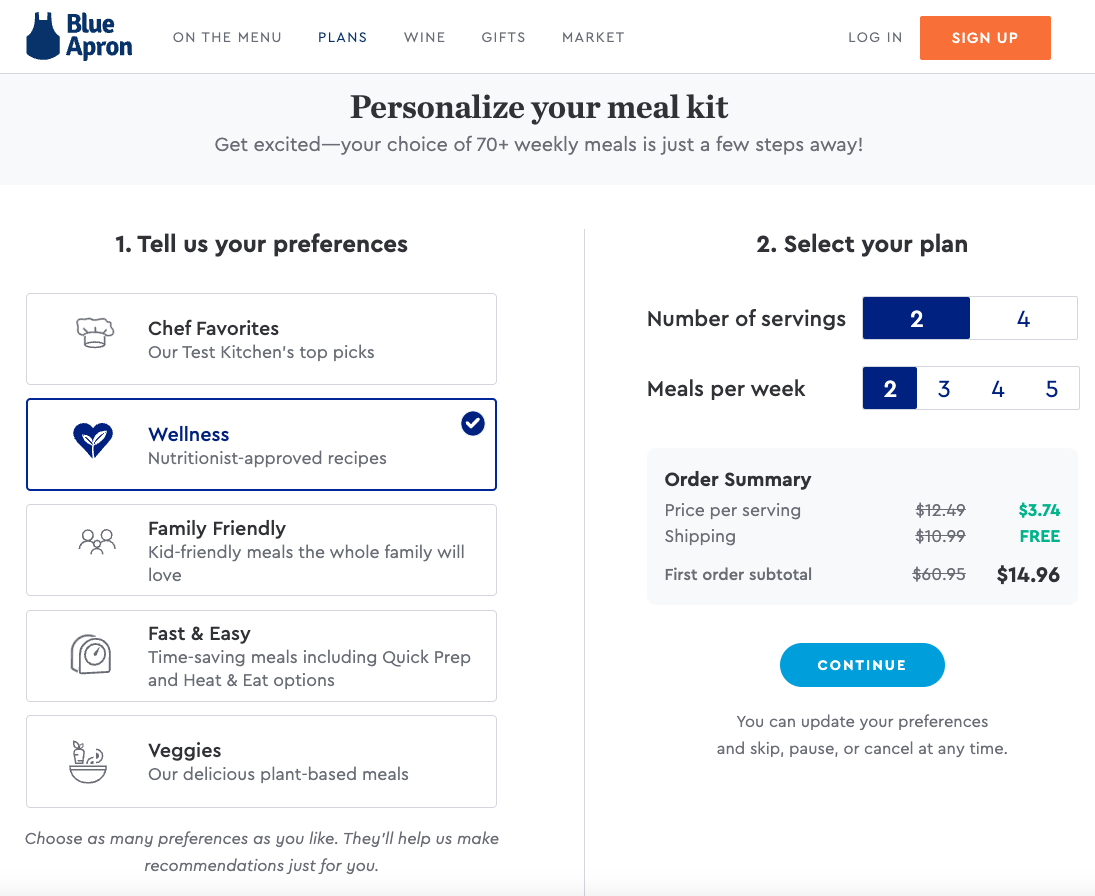Click the discounted $14.96 subtotal price

click(x=1028, y=574)
